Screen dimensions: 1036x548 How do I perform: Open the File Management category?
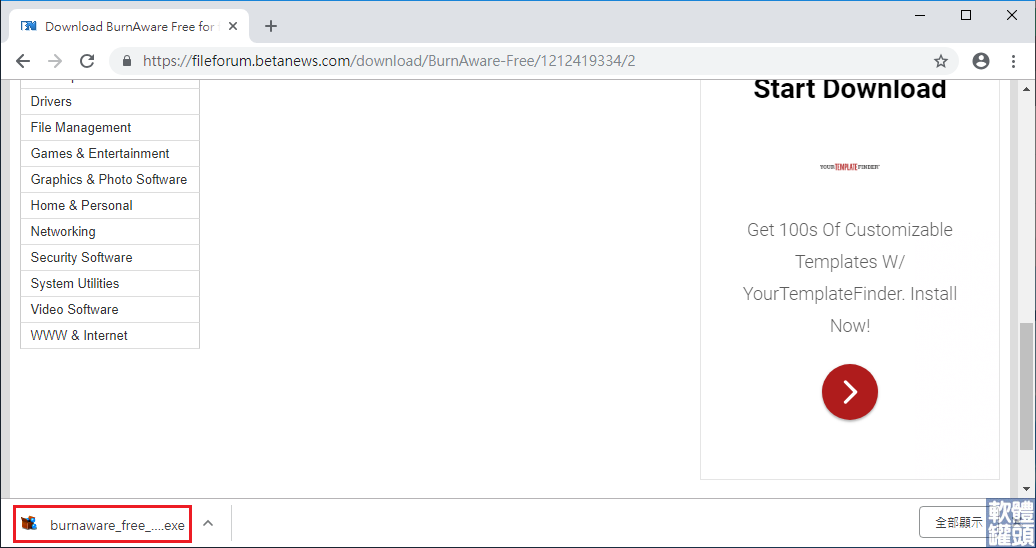tap(110, 128)
